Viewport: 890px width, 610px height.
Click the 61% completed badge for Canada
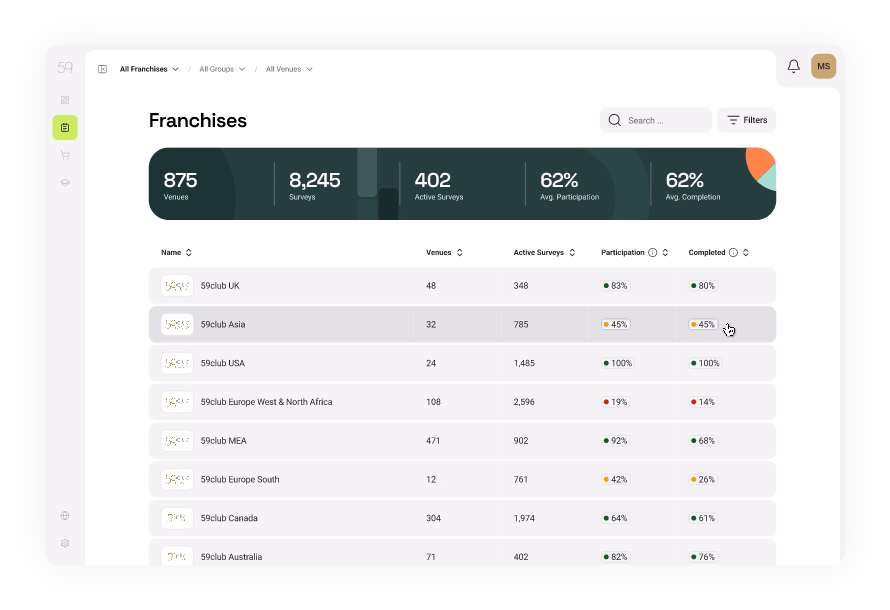(x=703, y=518)
